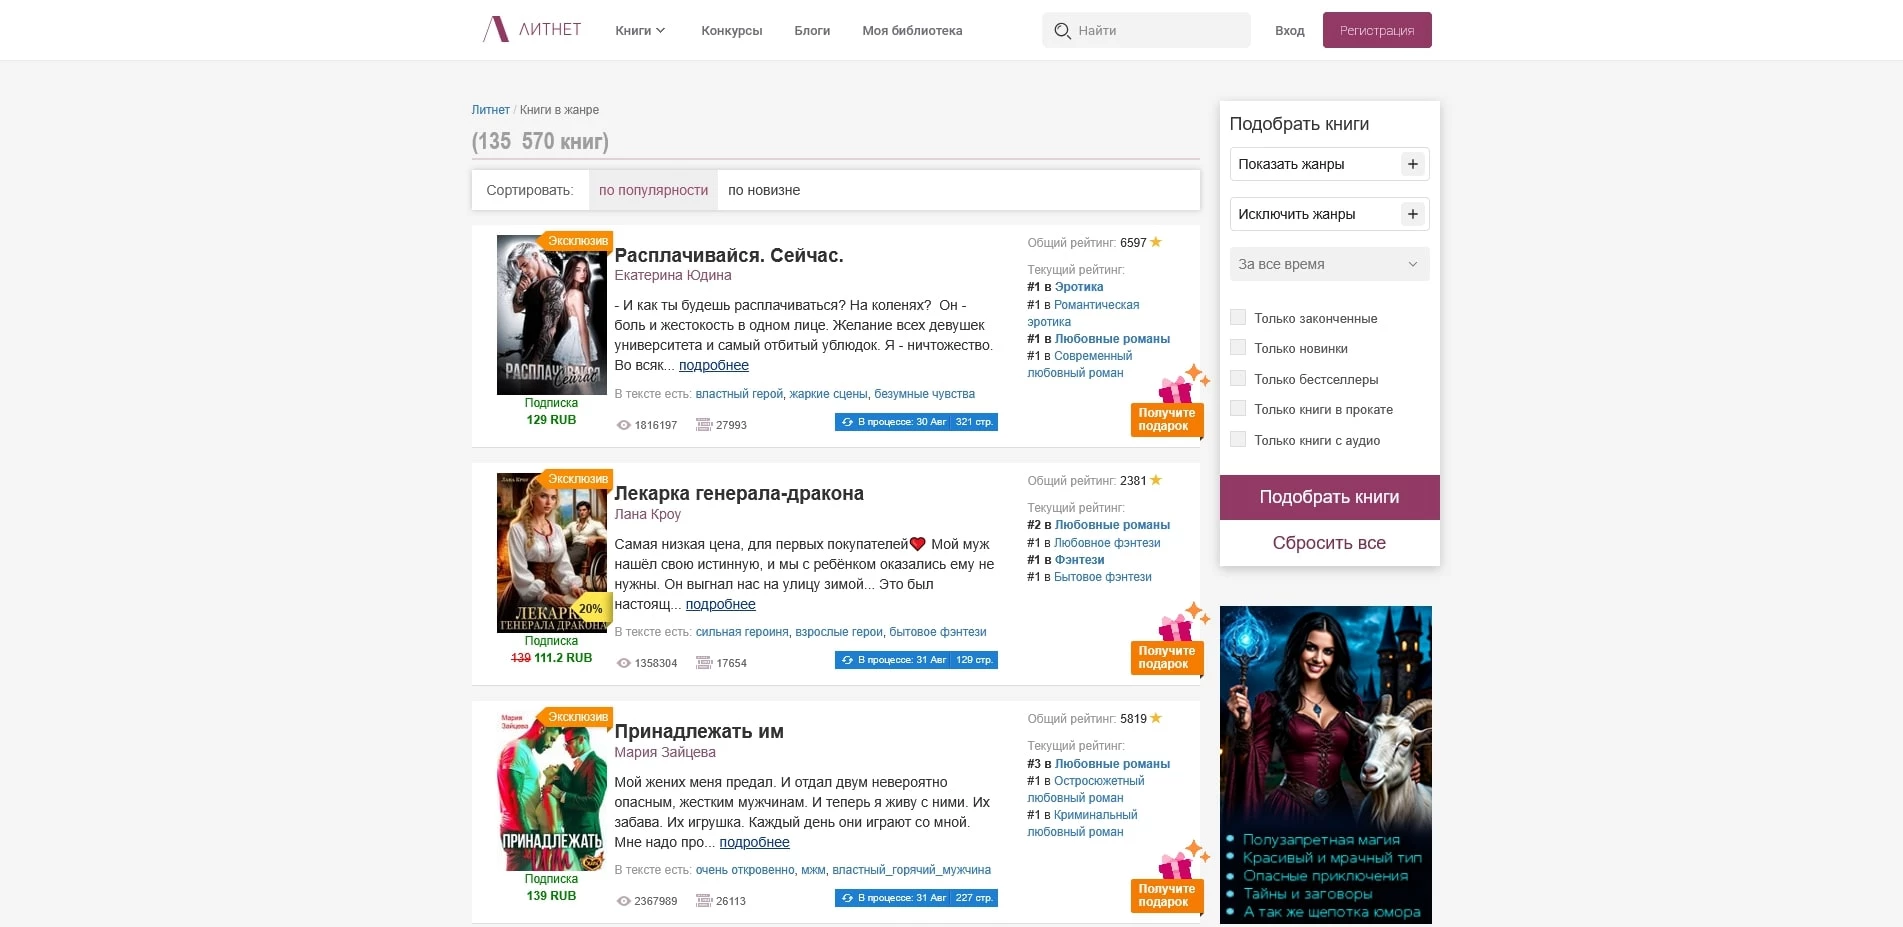Click the search magnifier icon
Viewport: 1903px width, 927px height.
click(1062, 31)
